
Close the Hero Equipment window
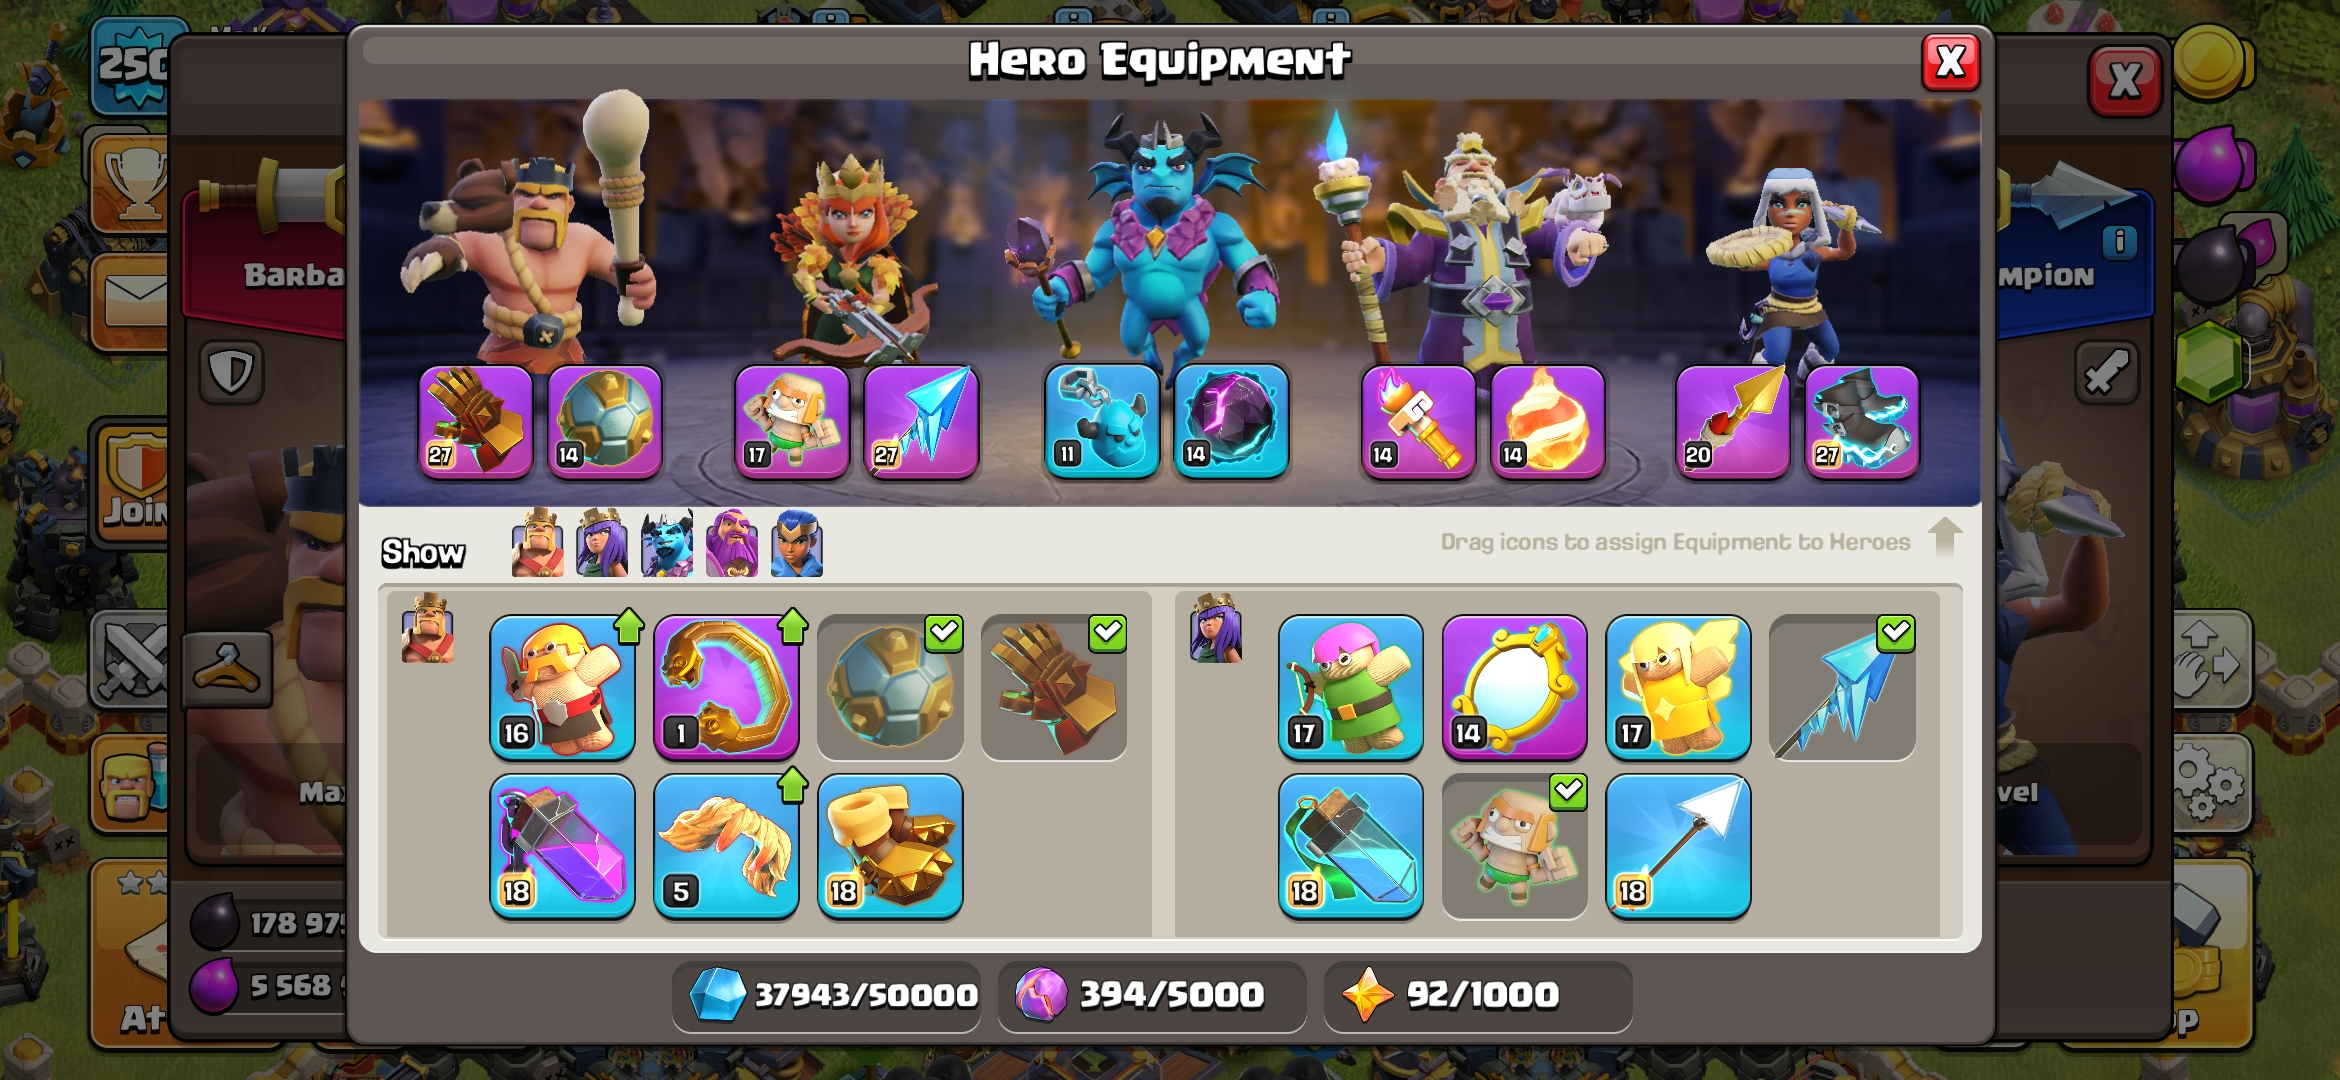coord(1951,62)
